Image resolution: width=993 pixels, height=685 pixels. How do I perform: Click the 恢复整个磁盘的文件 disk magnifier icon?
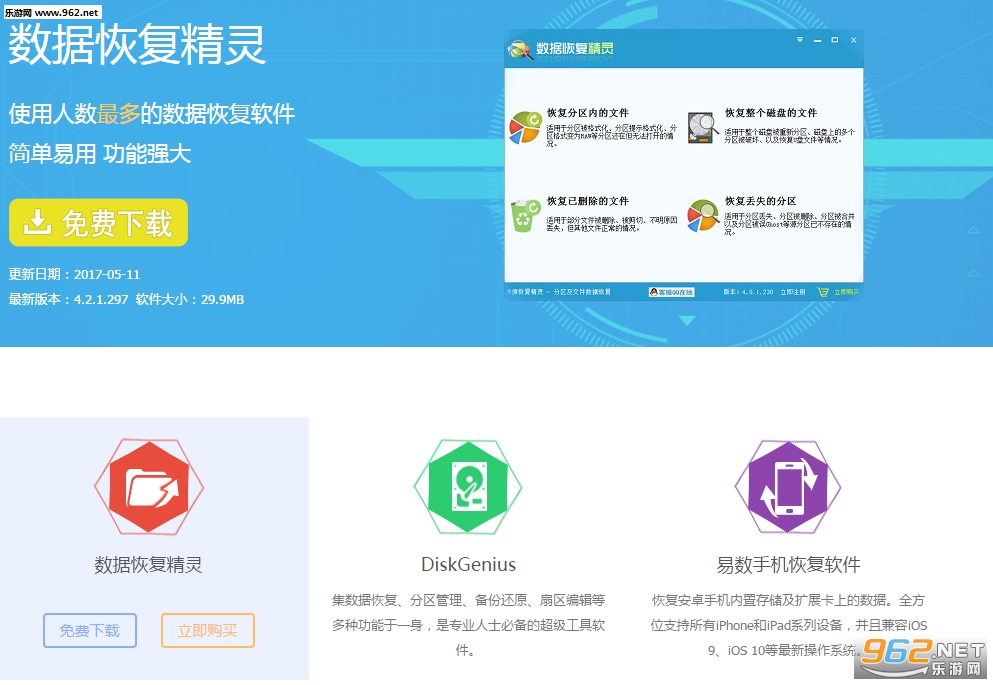702,127
